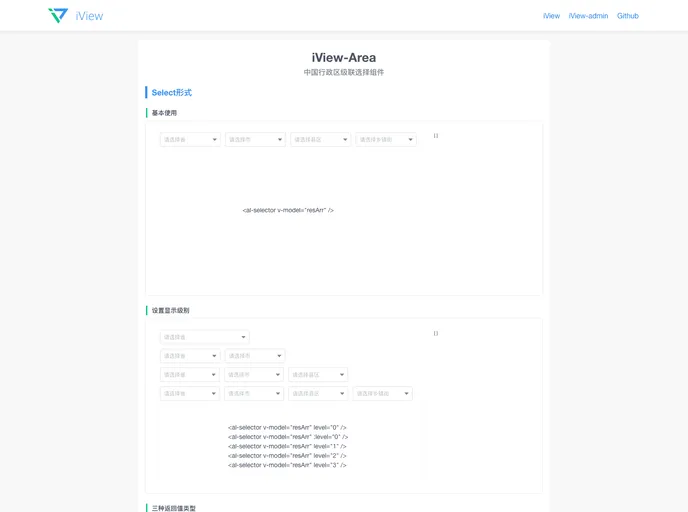Image resolution: width=688 pixels, height=512 pixels.
Task: Open 请选择省 in the three-selector row
Action: pyautogui.click(x=190, y=375)
